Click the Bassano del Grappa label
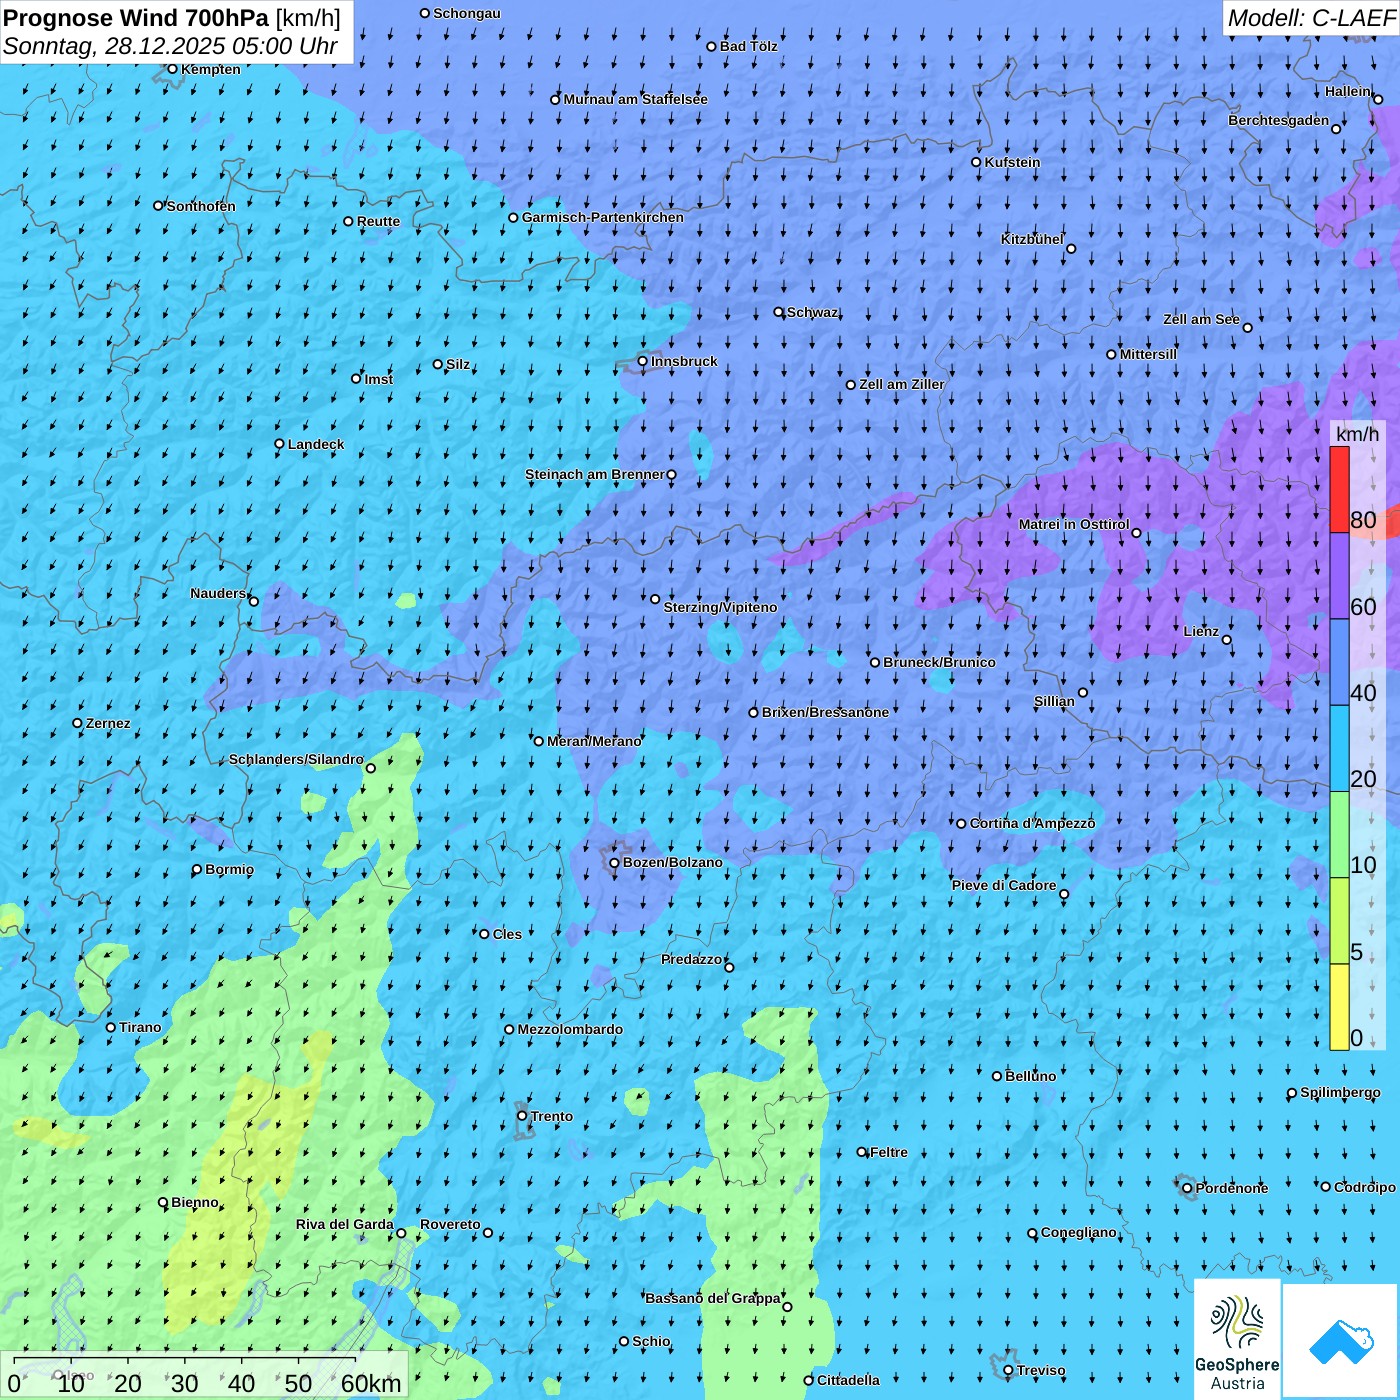The image size is (1400, 1400). pos(713,1298)
